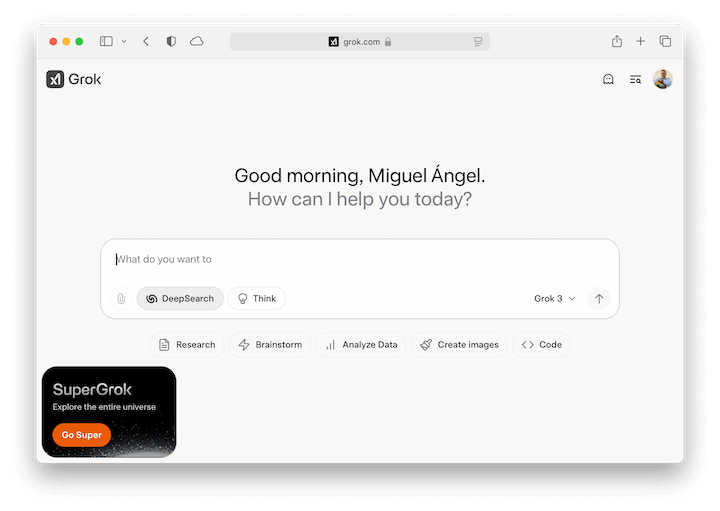Screen dimensions: 720x511
Task: Click the Grok logo icon
Action: click(55, 79)
